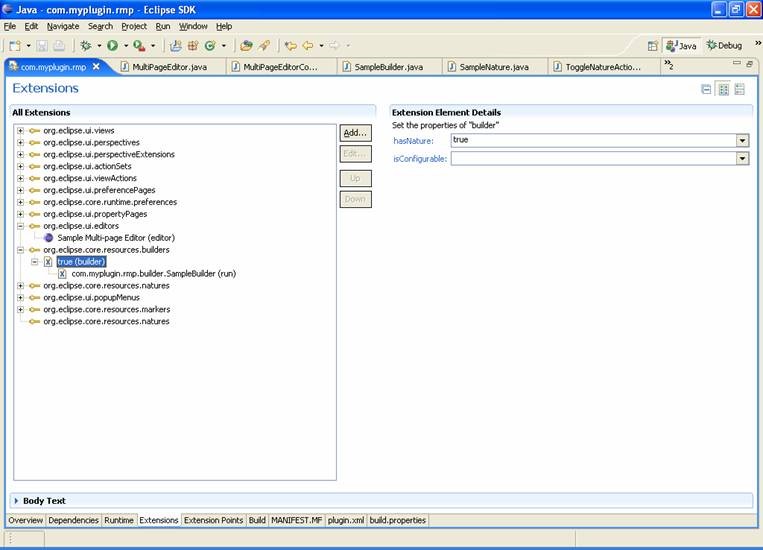Click the Open Type toolbar icon

coord(246,46)
